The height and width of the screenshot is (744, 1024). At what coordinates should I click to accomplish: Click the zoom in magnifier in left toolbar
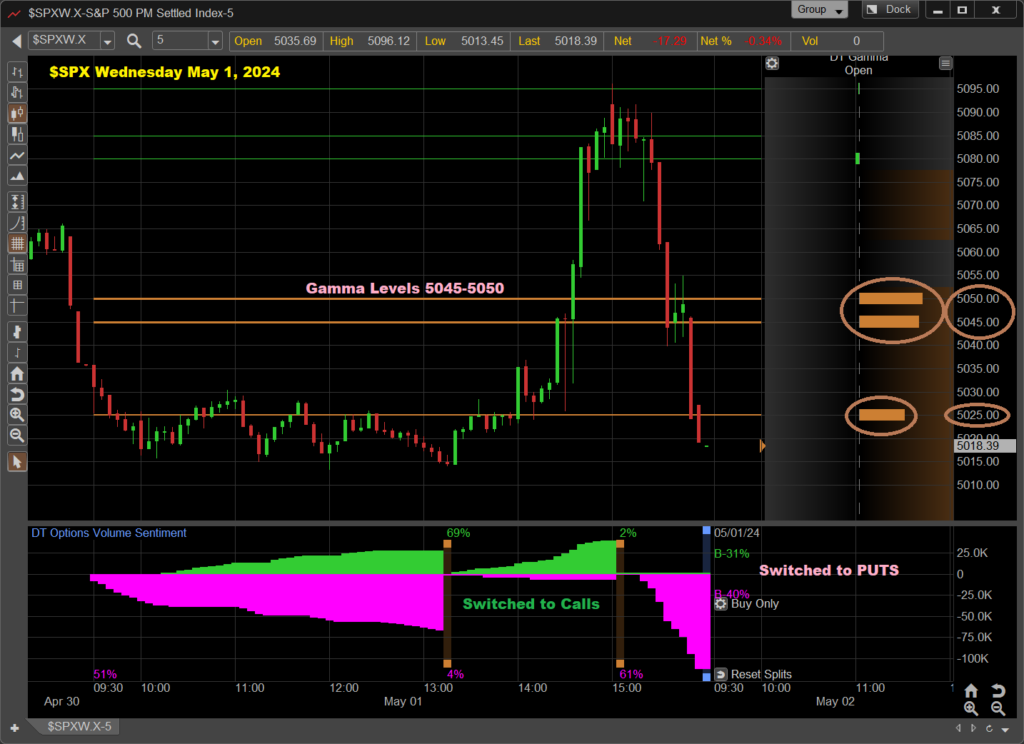point(16,414)
